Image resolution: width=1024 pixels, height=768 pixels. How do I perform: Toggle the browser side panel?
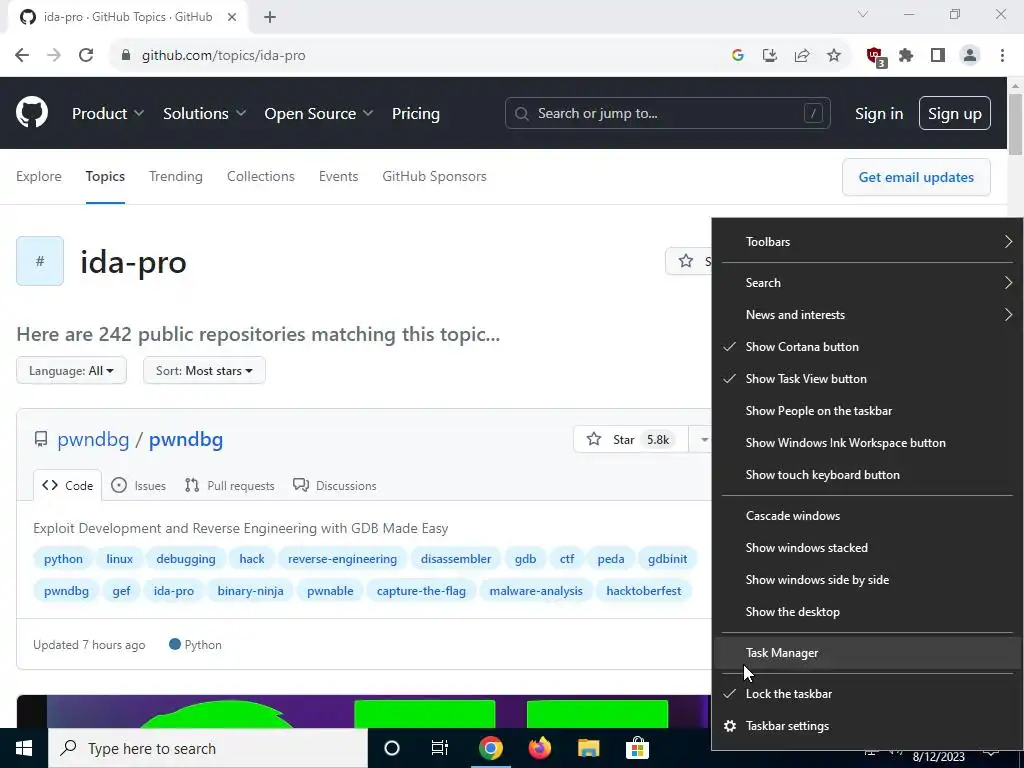(938, 56)
